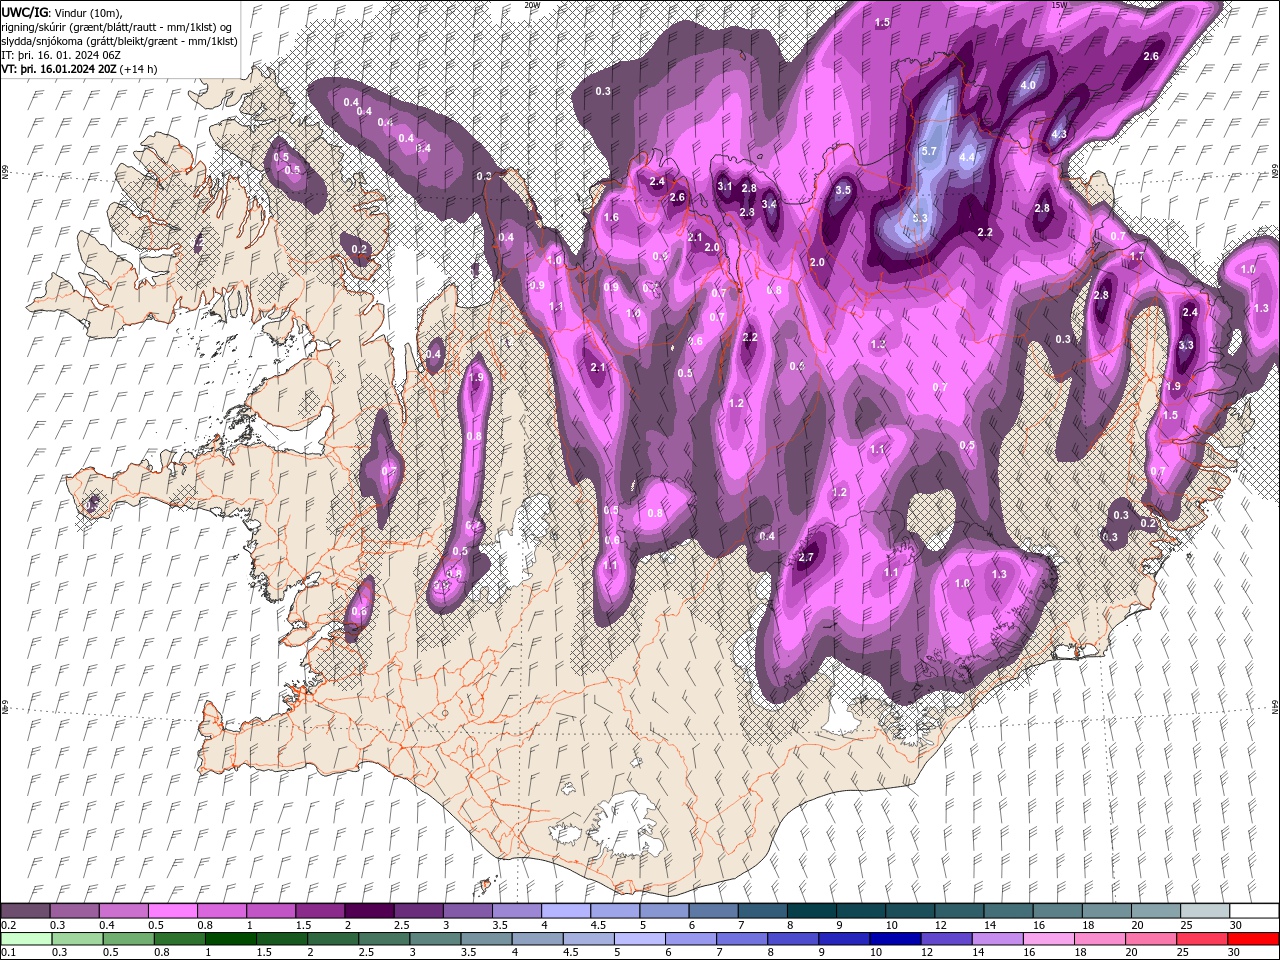The image size is (1280, 960).
Task: Click pale lavender swatch for 4 in snow legend
Action: coord(565,911)
